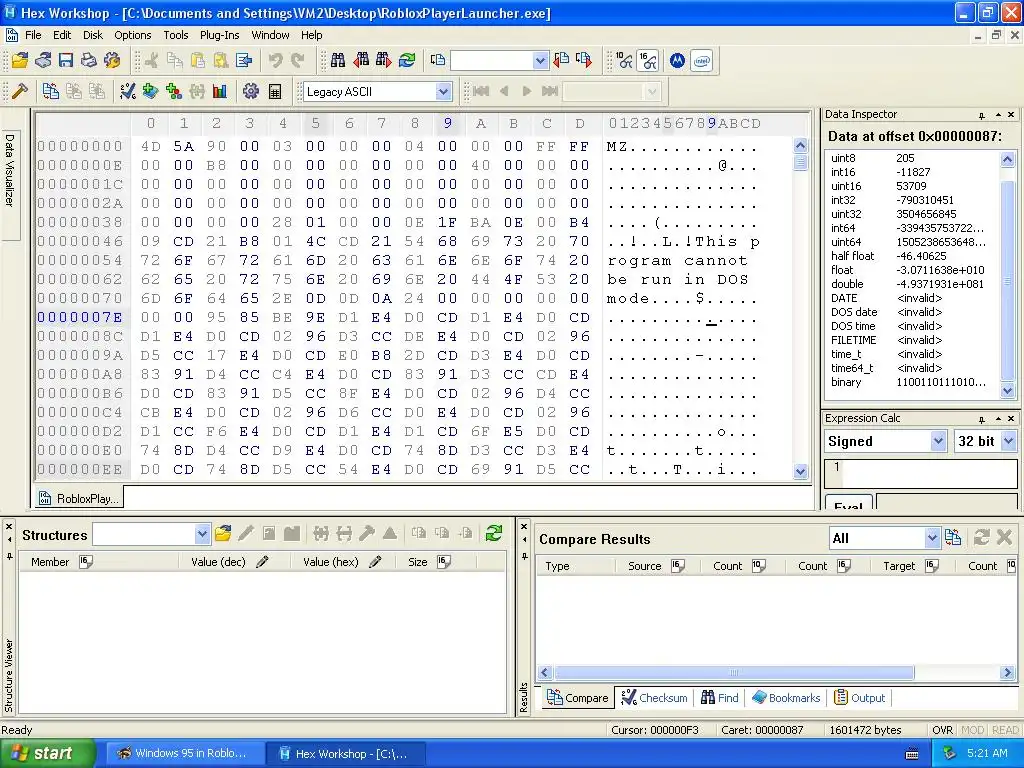Click the Data Inspector scroll down arrow
Image resolution: width=1024 pixels, height=768 pixels.
[1008, 391]
